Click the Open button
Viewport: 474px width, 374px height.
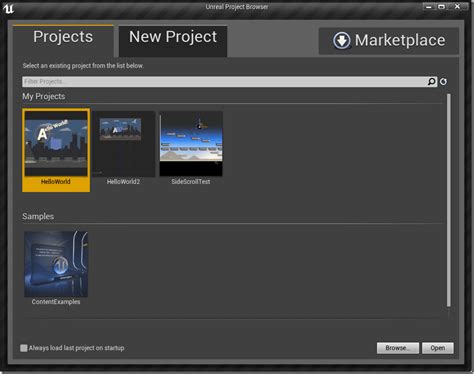point(438,348)
